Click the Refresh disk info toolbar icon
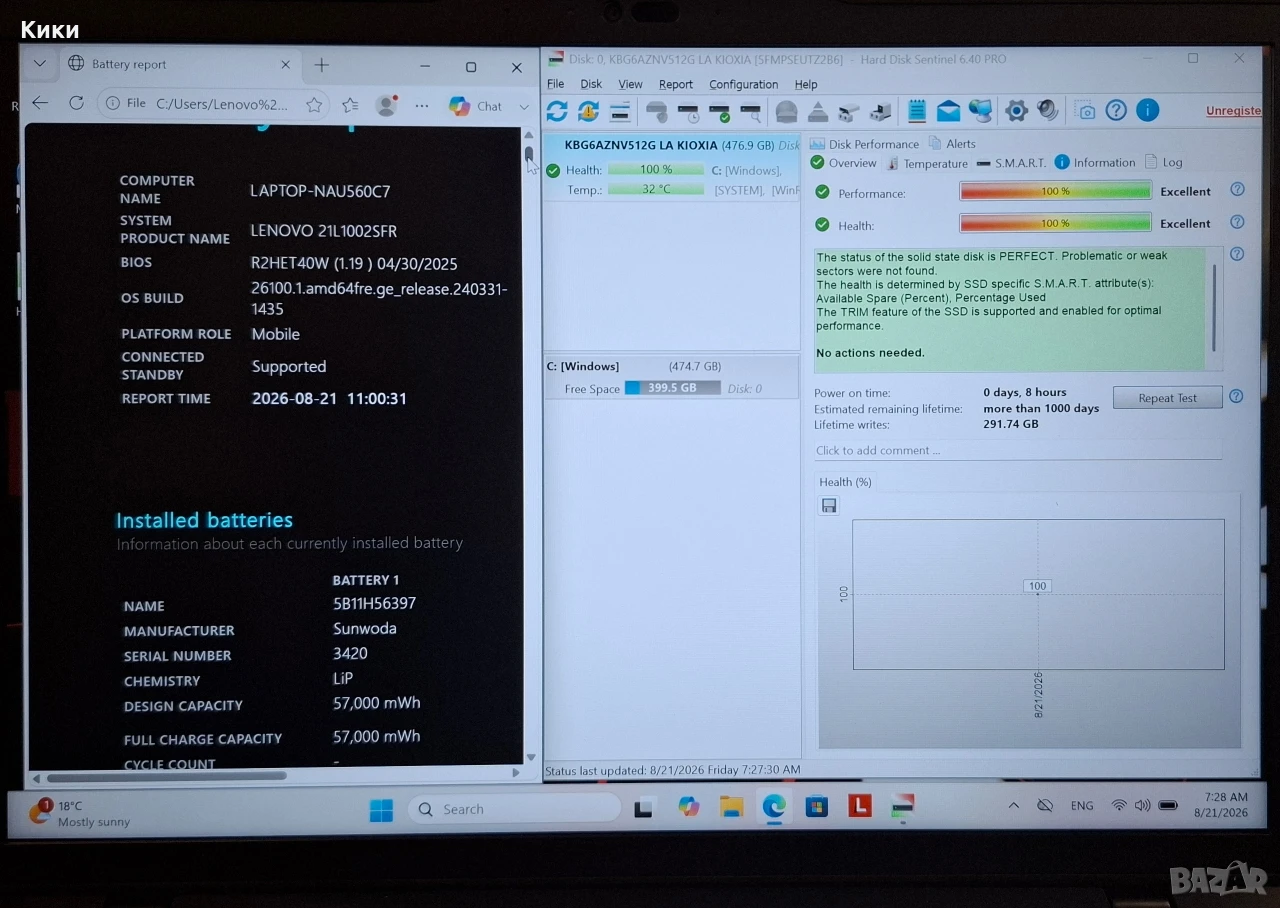Viewport: 1280px width, 908px height. (x=557, y=111)
